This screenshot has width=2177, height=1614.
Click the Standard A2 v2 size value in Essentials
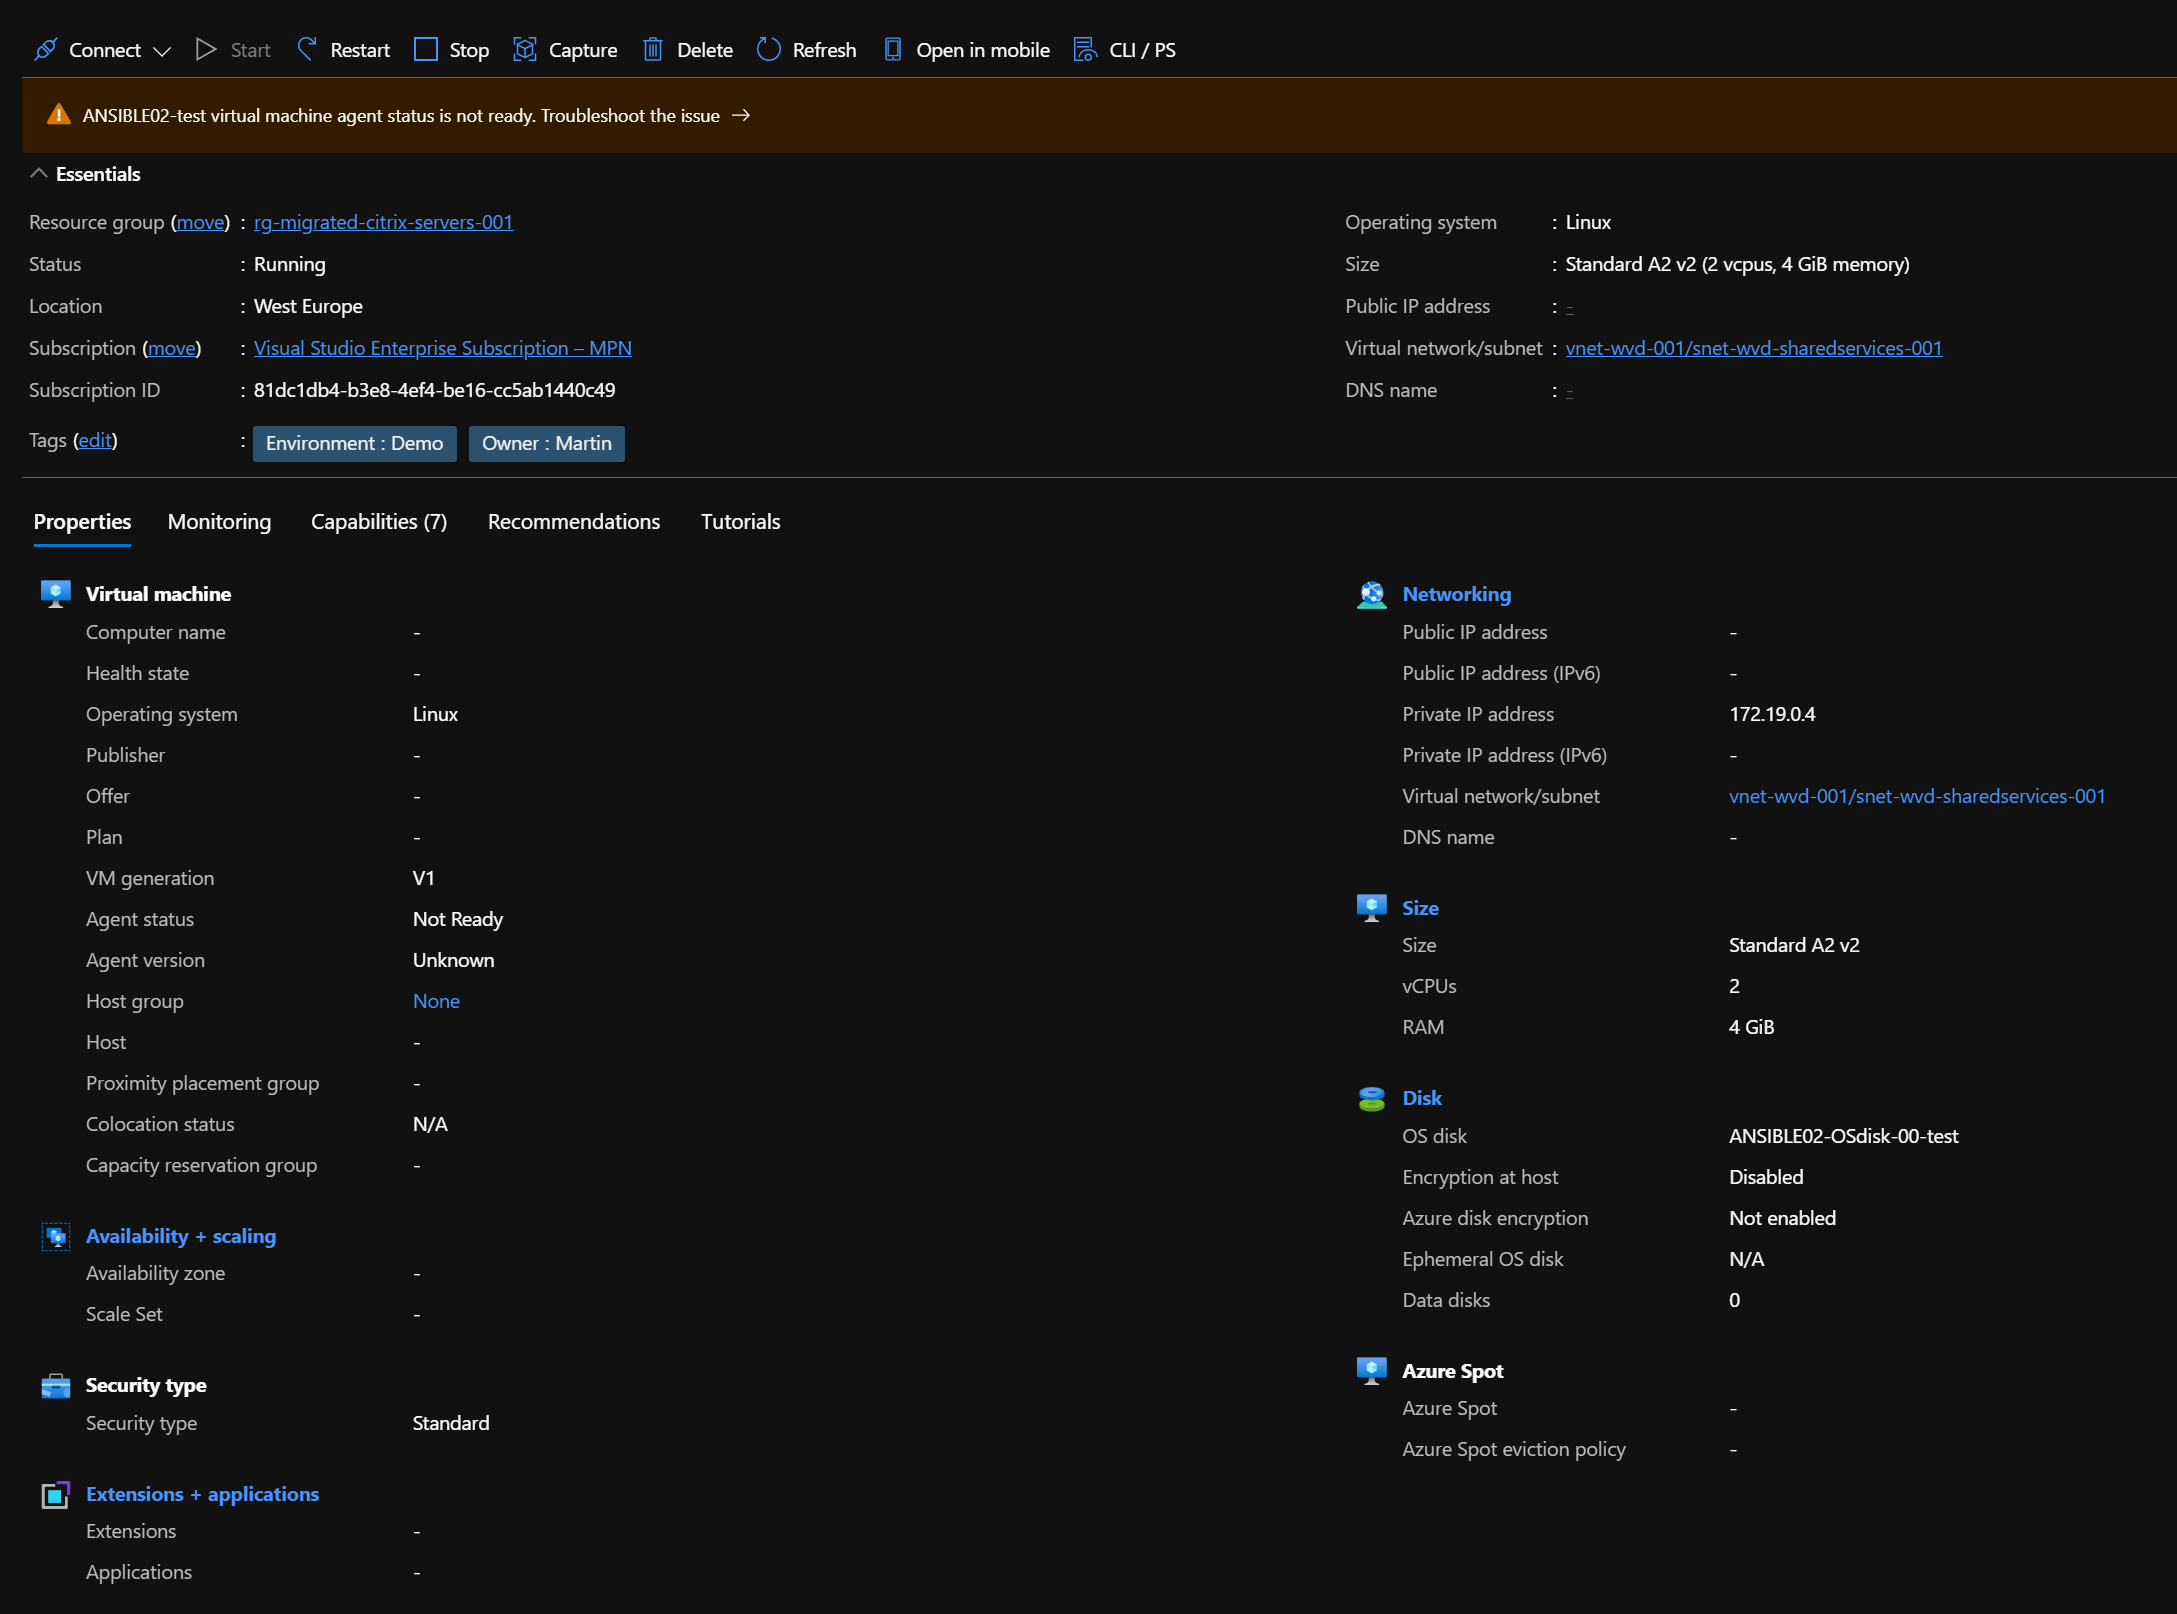(x=1737, y=264)
